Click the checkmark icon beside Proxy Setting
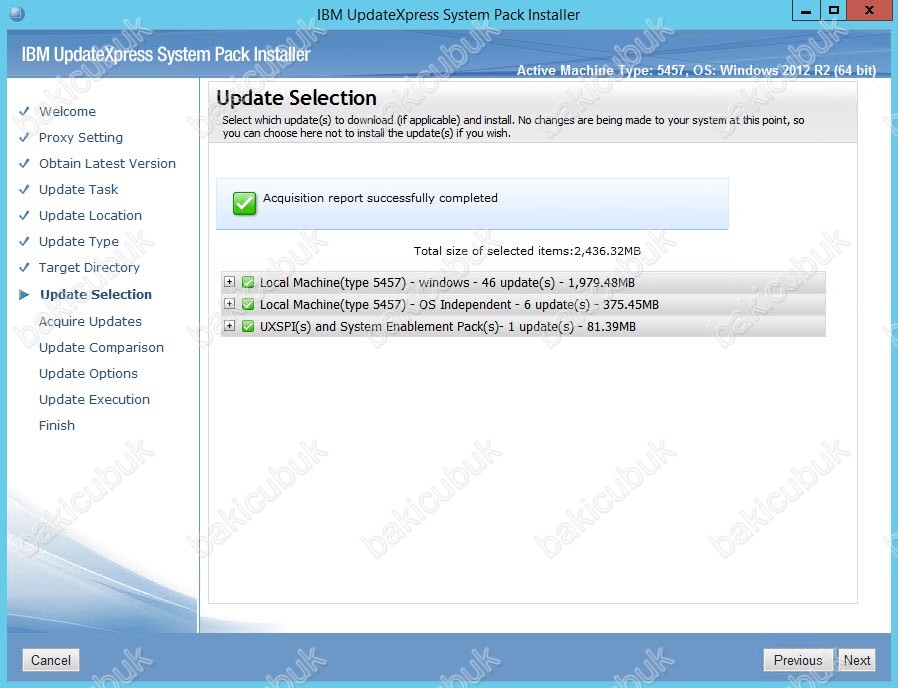Screen dimensions: 898x688 (x=24, y=137)
